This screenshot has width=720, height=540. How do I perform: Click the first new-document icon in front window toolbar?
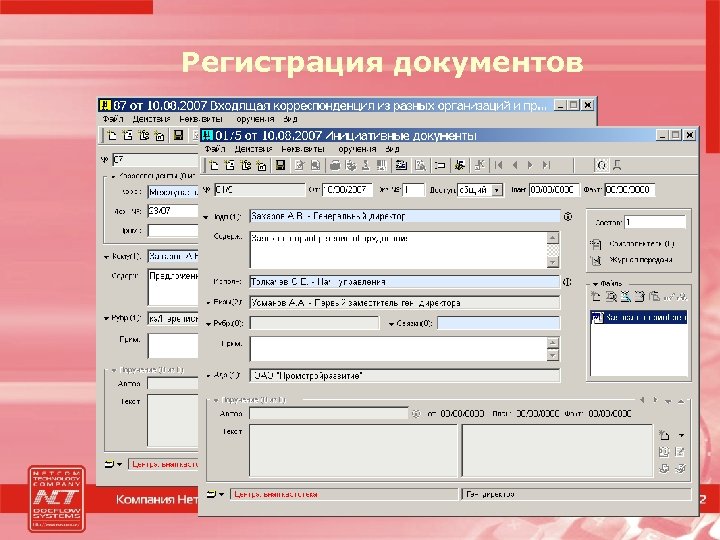pos(214,165)
